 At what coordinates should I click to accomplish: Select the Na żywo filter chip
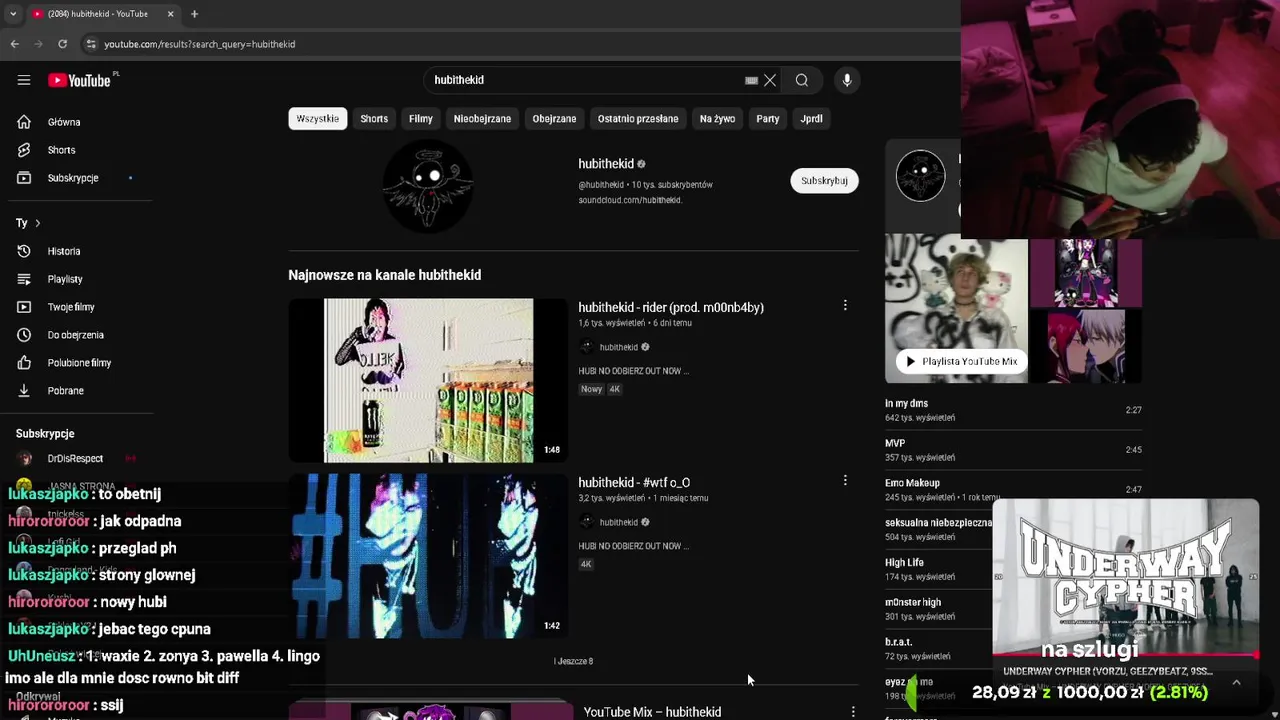[x=717, y=119]
